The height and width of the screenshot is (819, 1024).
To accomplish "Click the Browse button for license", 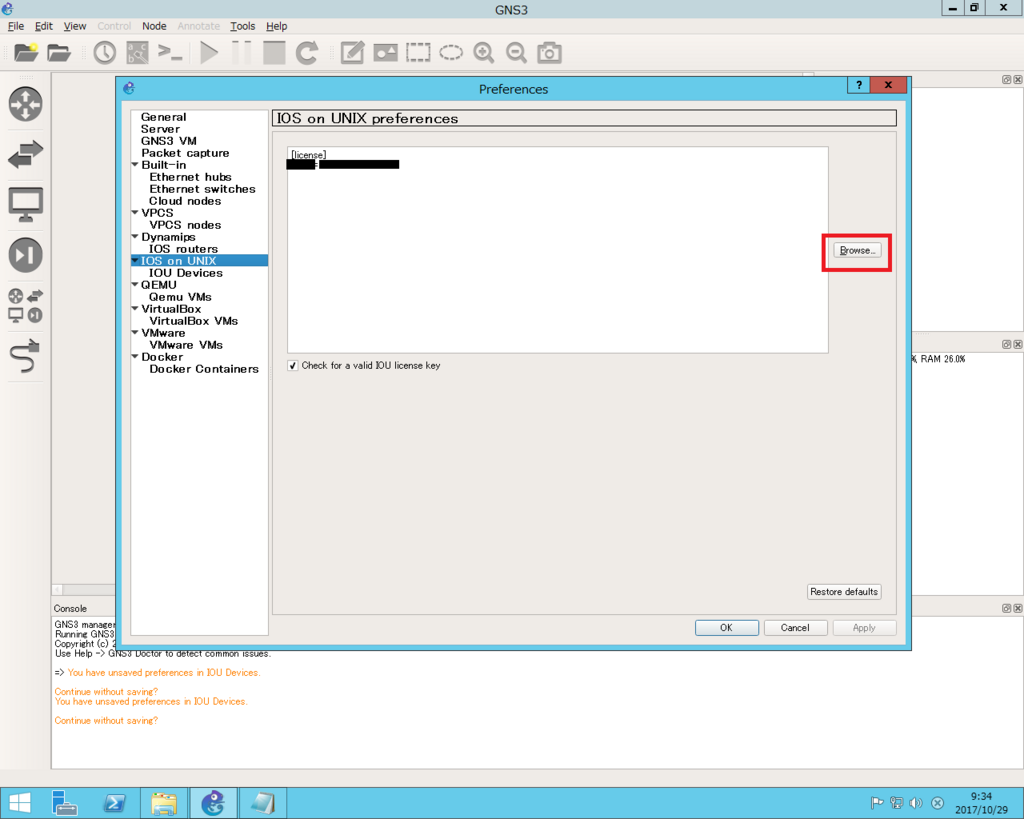I will click(857, 251).
